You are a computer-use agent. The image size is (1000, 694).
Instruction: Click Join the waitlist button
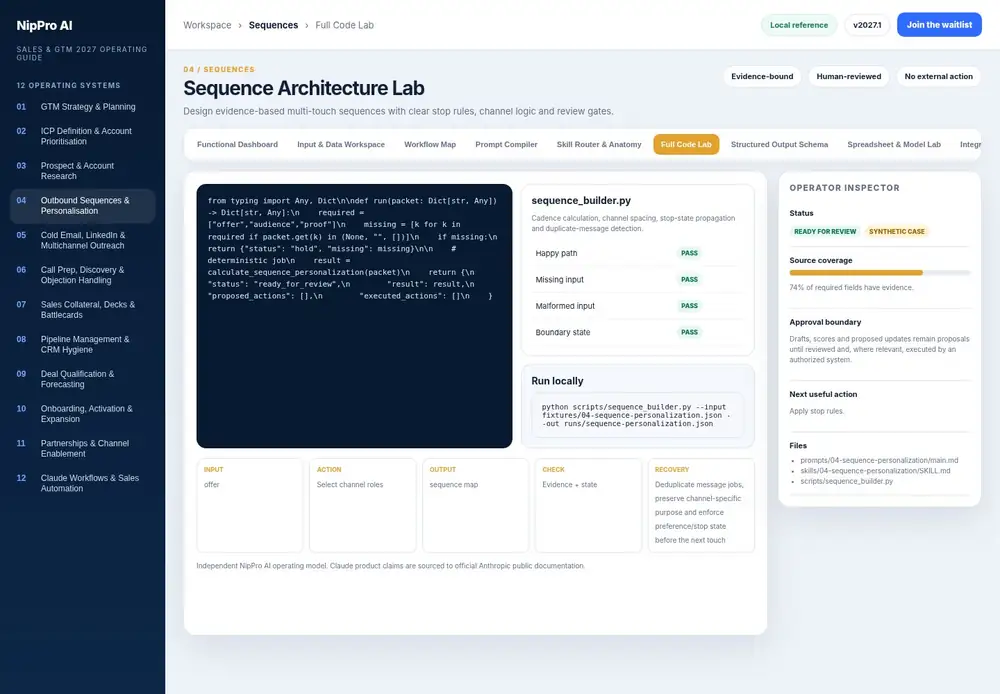point(939,25)
